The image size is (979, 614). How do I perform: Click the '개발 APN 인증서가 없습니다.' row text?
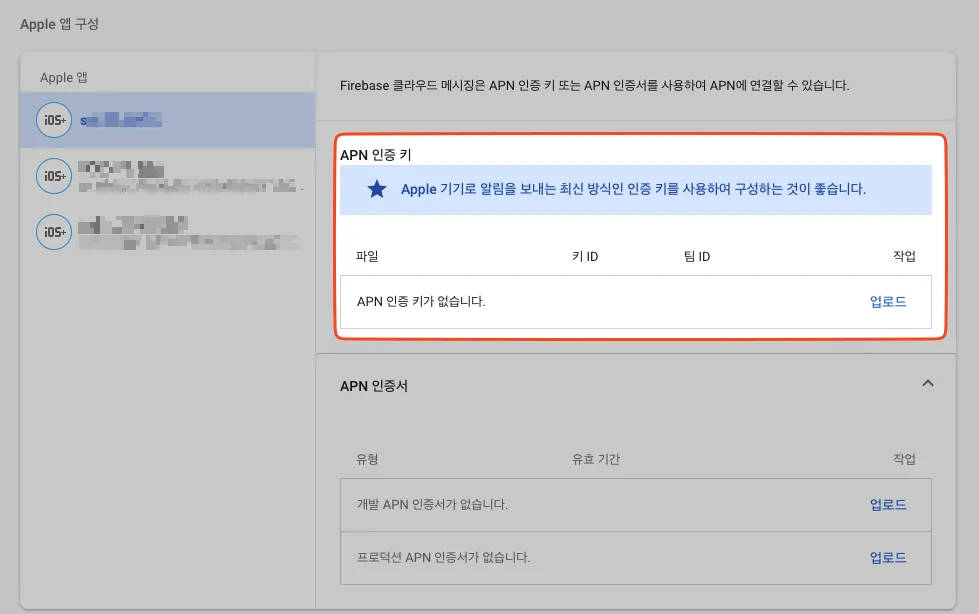(x=432, y=505)
